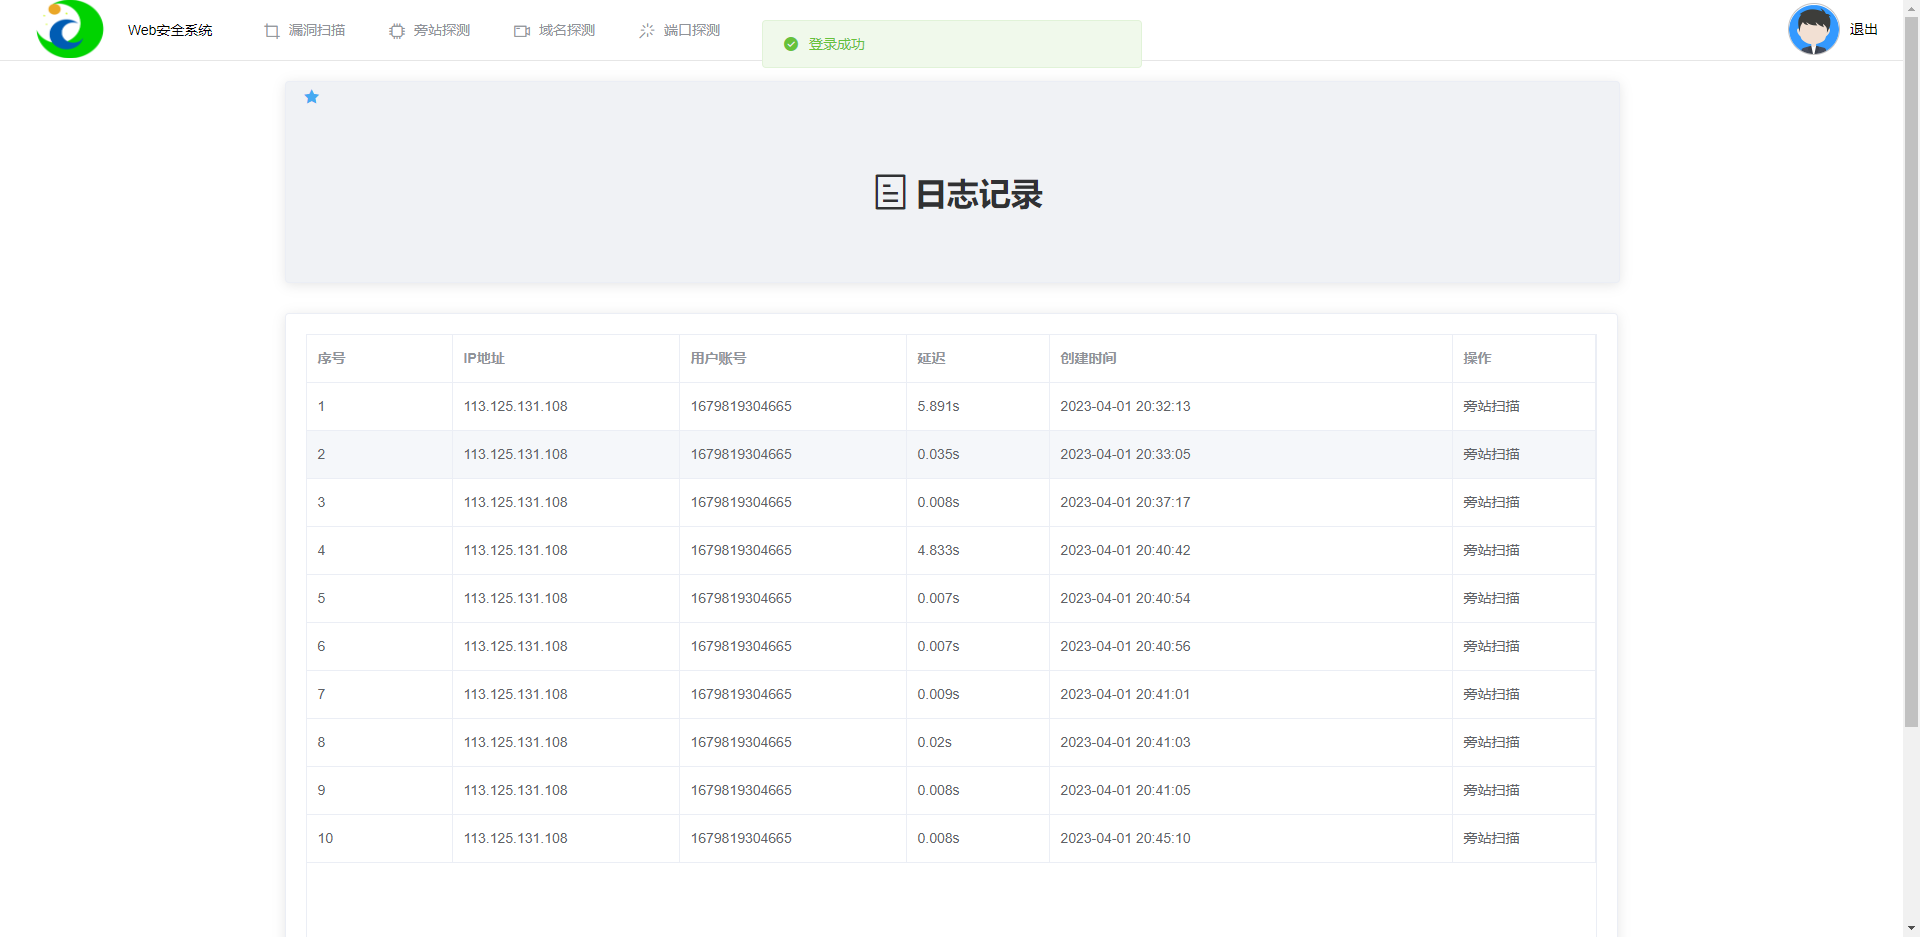
Task: Click the green check icon in 登录成功
Action: 791,44
